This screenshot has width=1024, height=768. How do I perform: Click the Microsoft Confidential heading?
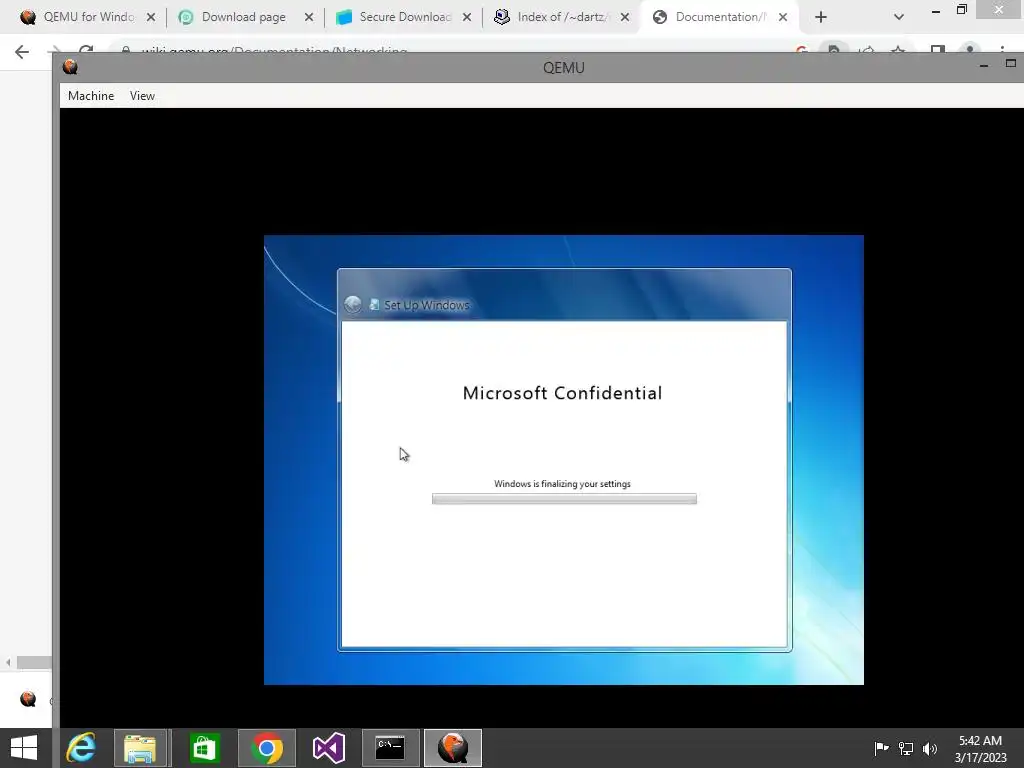pyautogui.click(x=562, y=392)
